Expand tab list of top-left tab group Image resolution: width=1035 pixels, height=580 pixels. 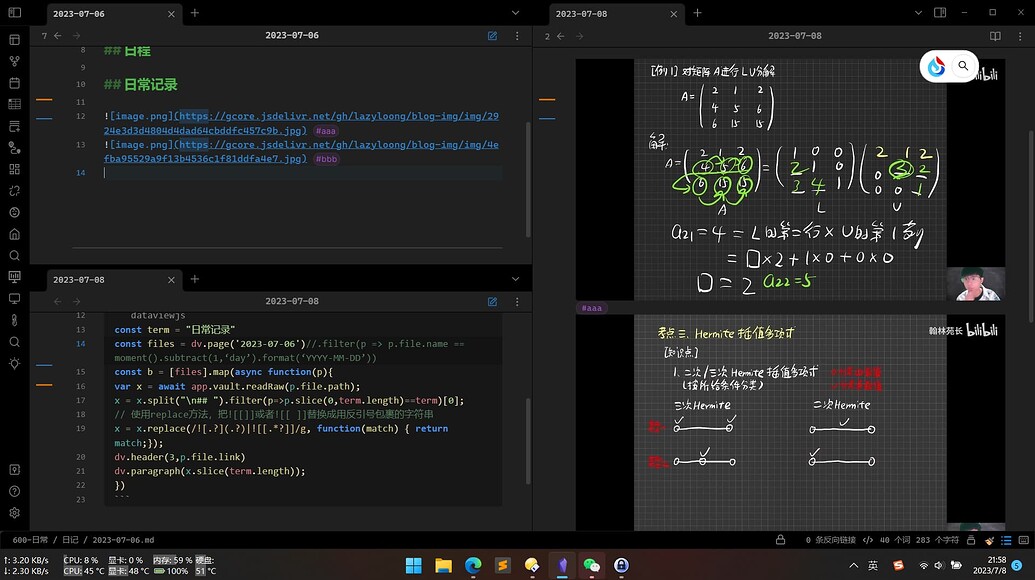[516, 13]
